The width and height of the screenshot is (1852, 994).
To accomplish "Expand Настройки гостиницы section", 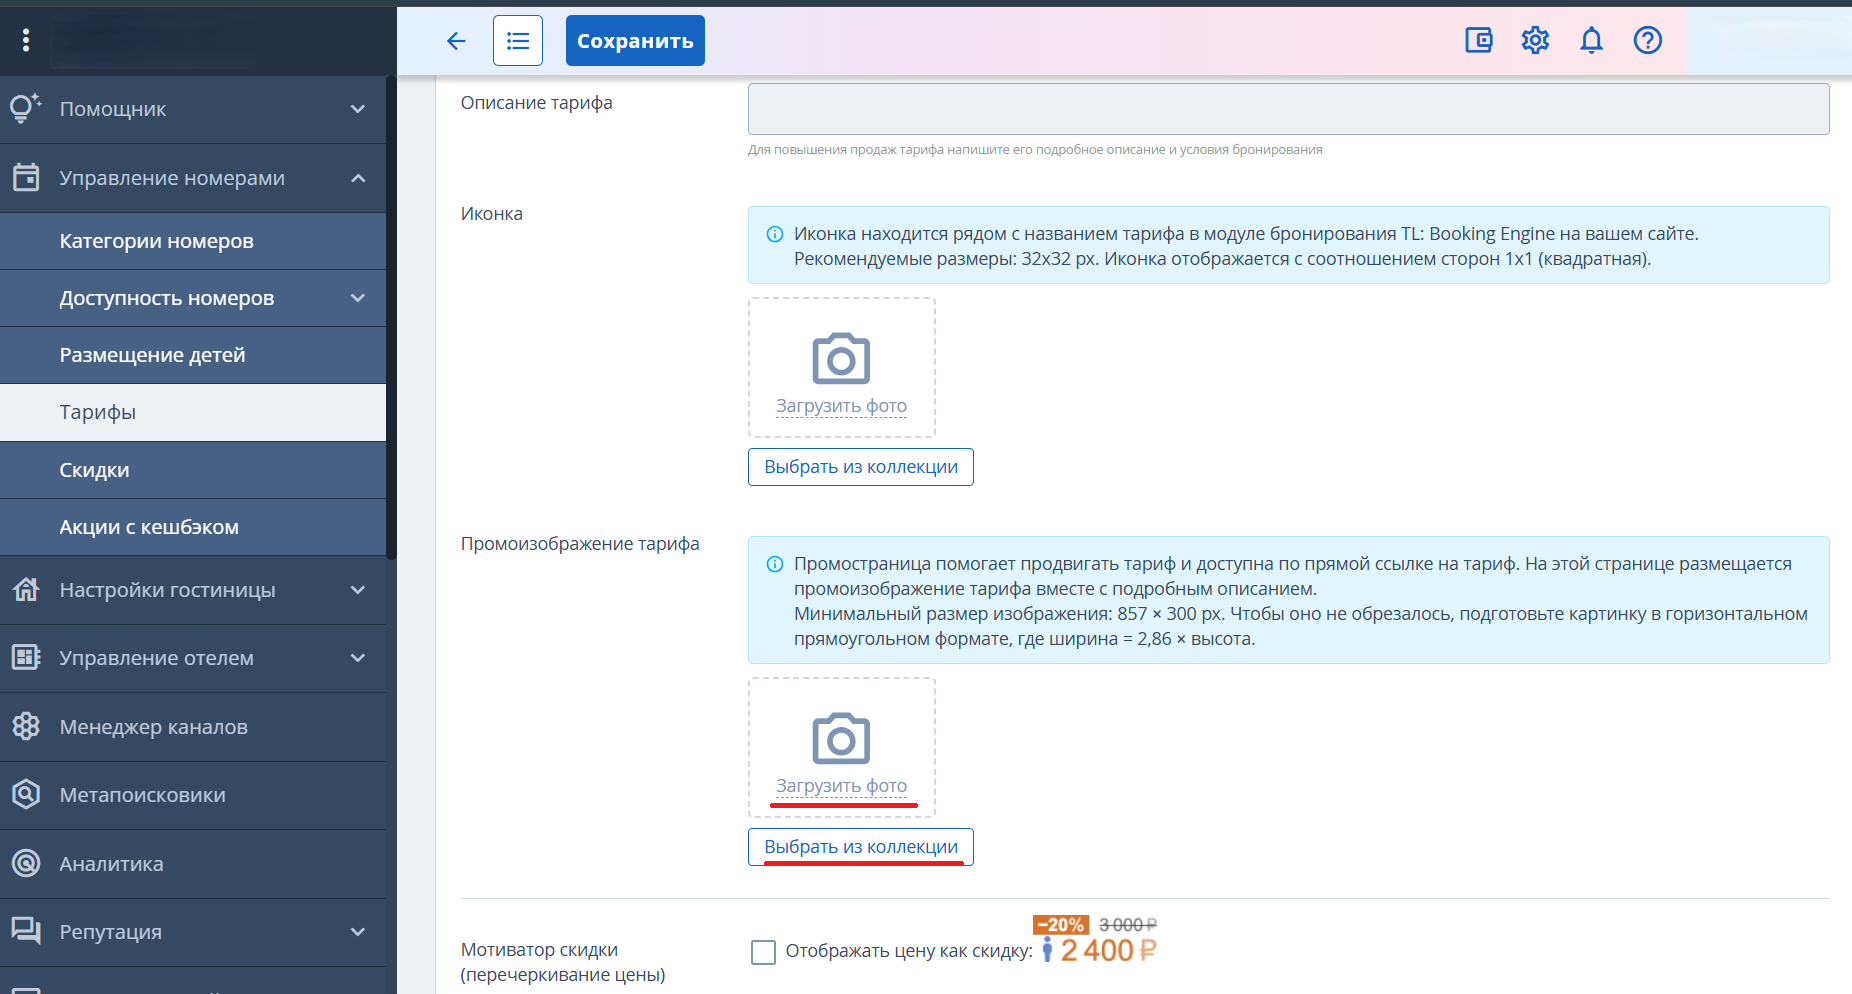I will pyautogui.click(x=358, y=590).
